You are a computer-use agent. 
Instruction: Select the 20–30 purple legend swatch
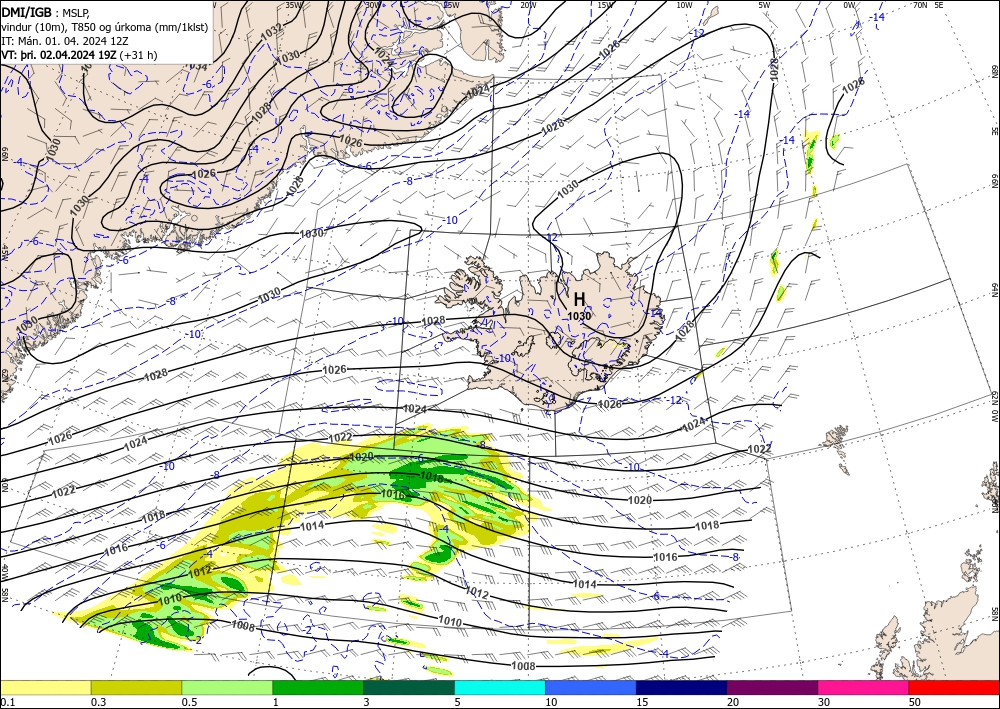tap(772, 687)
